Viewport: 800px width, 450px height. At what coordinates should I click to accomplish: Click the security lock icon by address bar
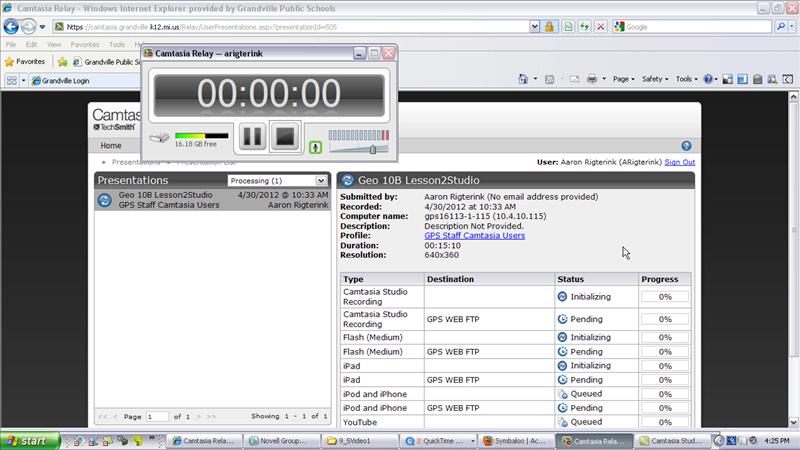point(549,27)
